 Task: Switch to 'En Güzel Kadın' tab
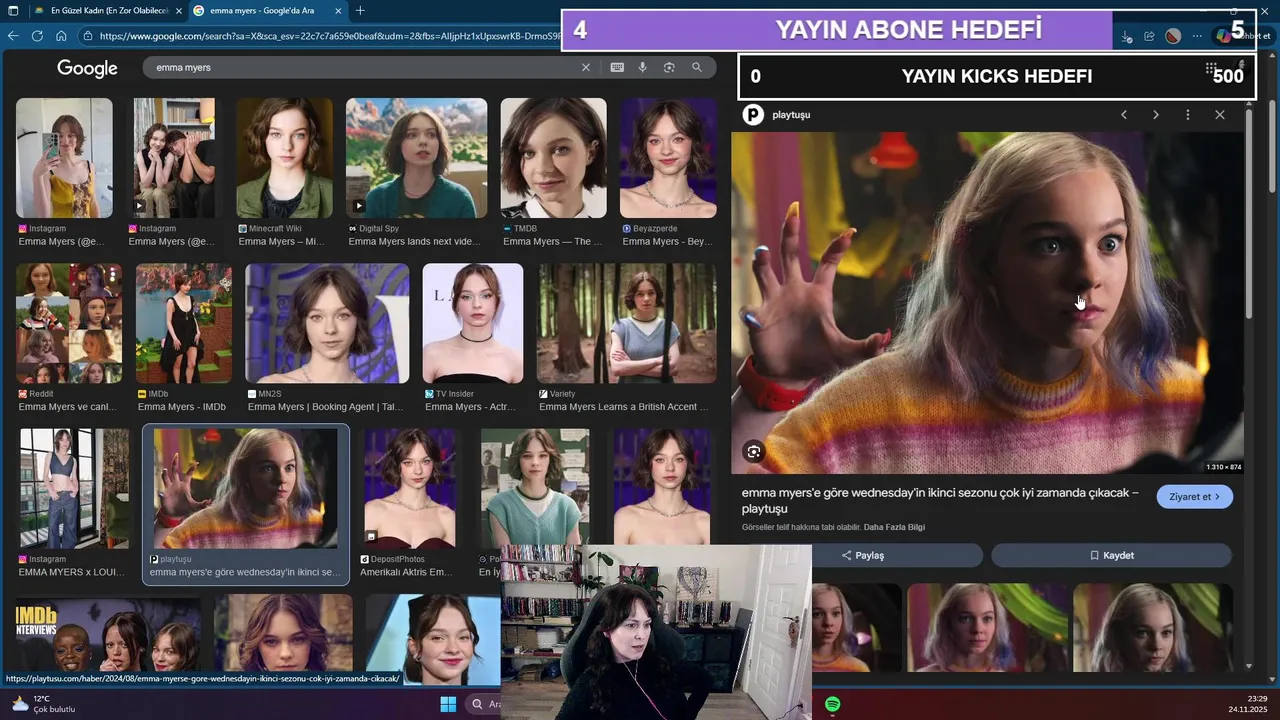[x=106, y=11]
